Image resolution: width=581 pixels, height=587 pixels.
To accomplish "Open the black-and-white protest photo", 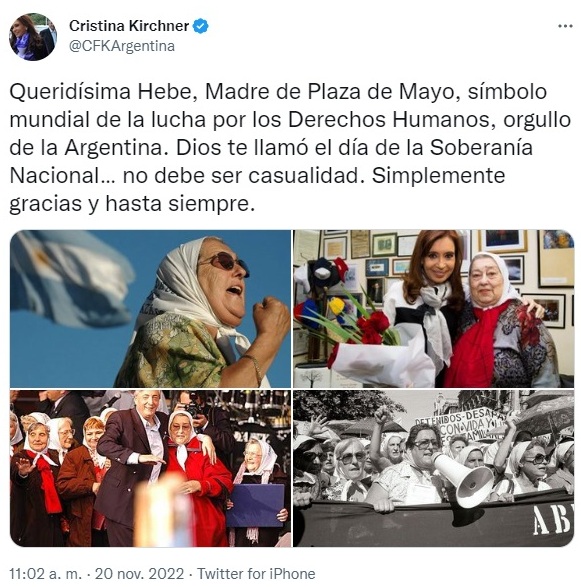I will point(433,468).
